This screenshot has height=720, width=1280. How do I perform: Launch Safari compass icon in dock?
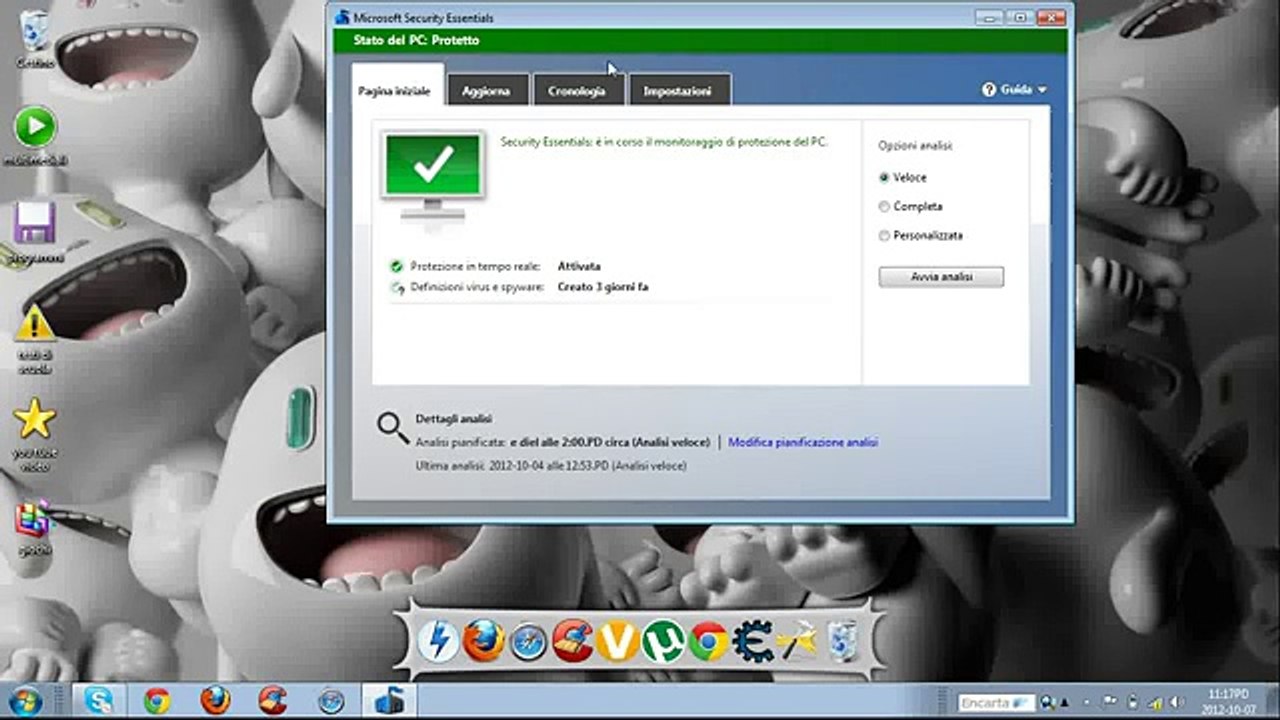pos(528,643)
